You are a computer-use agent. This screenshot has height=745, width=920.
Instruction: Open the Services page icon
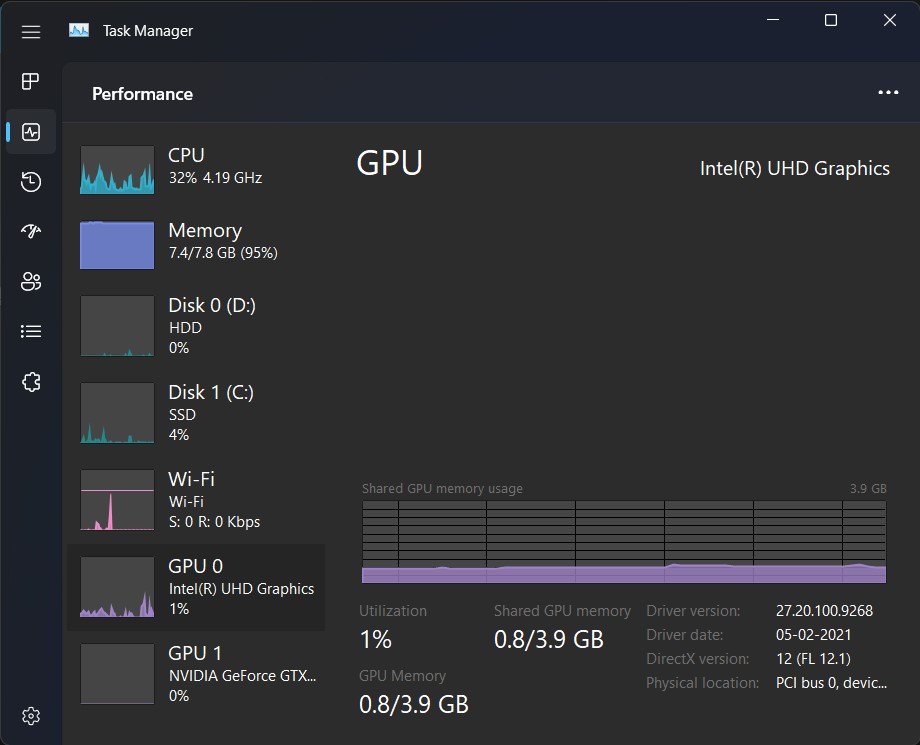click(x=31, y=382)
